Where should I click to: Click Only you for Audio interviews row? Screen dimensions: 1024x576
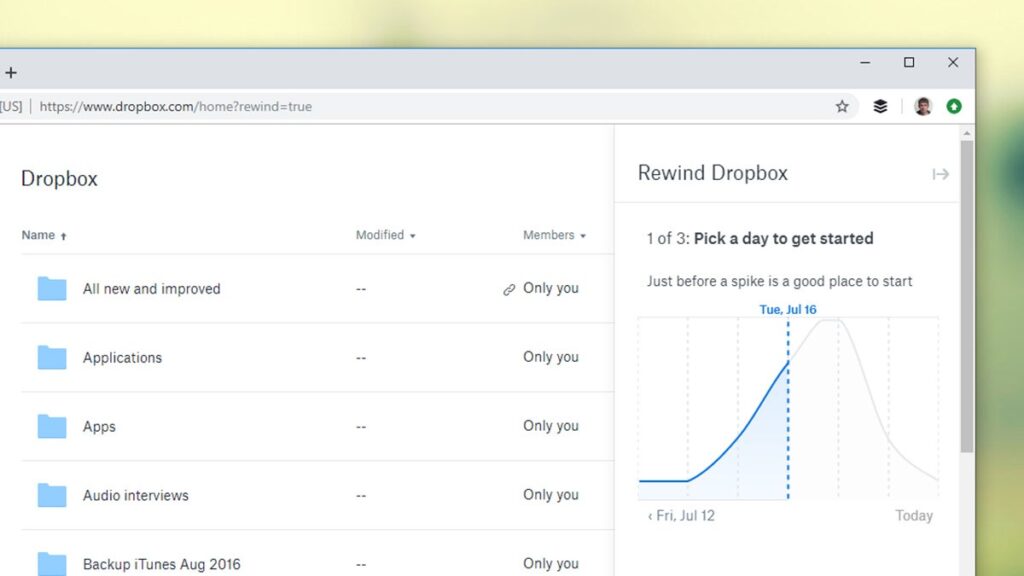tap(551, 495)
